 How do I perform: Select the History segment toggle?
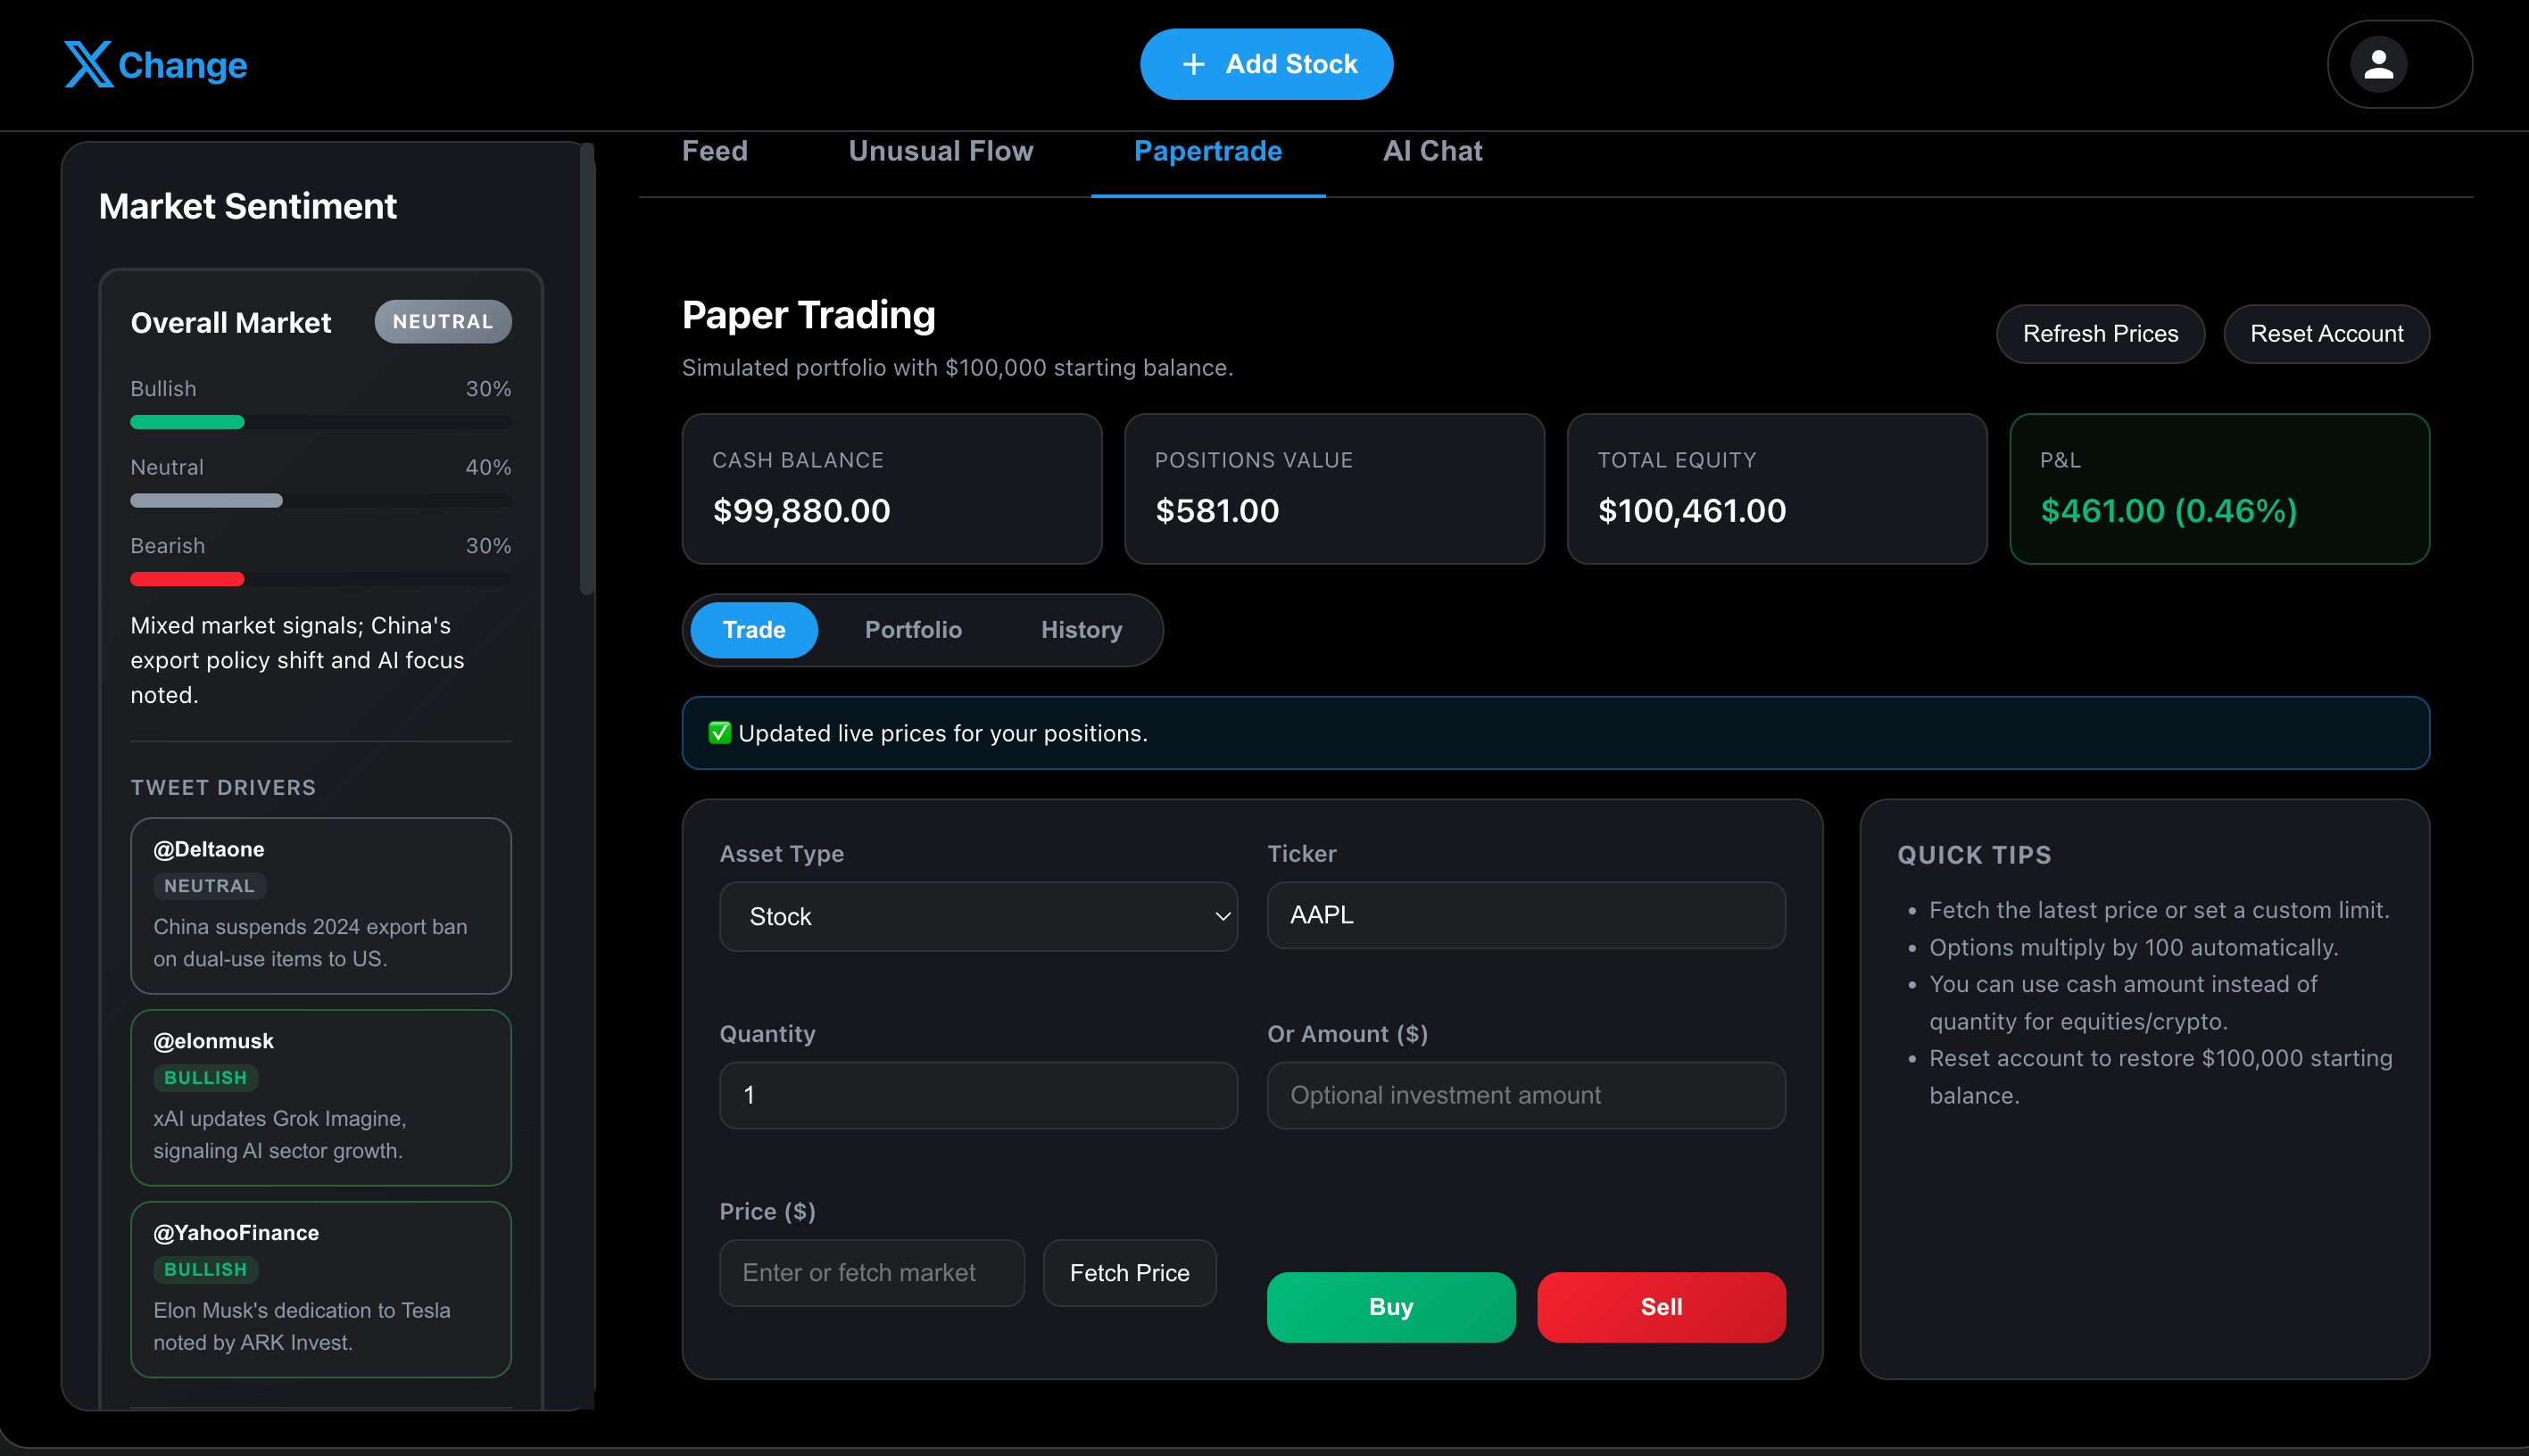coord(1080,630)
